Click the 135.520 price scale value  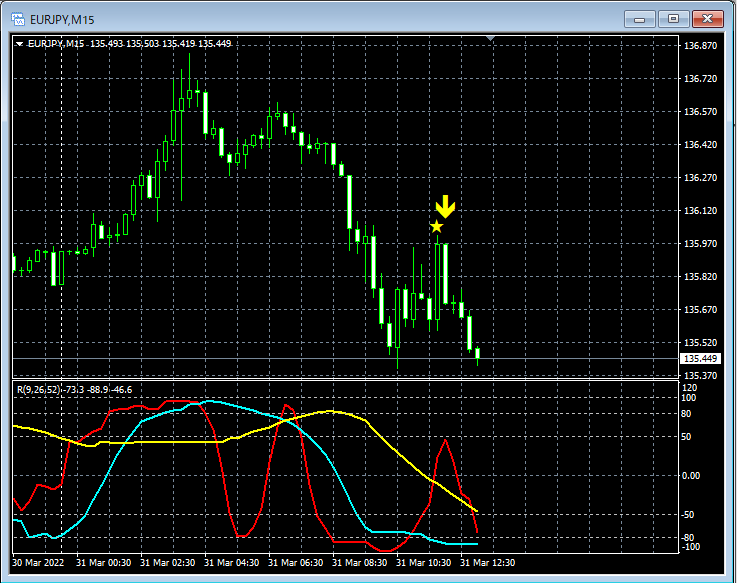coord(700,342)
